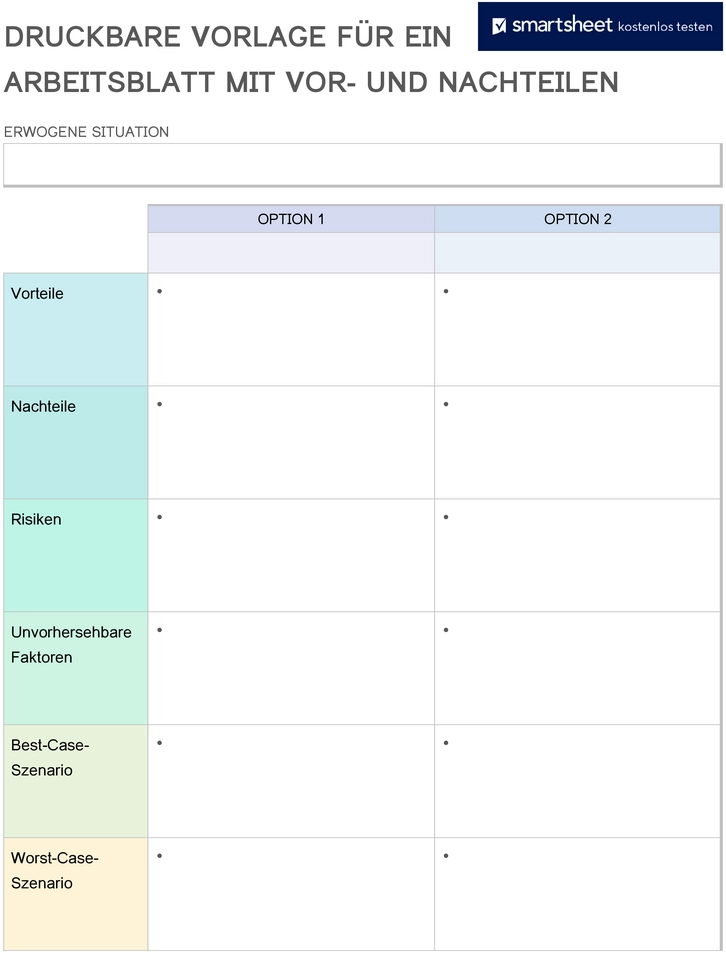Select the OPTION 1 column header
This screenshot has height=953, width=726.
(x=291, y=219)
